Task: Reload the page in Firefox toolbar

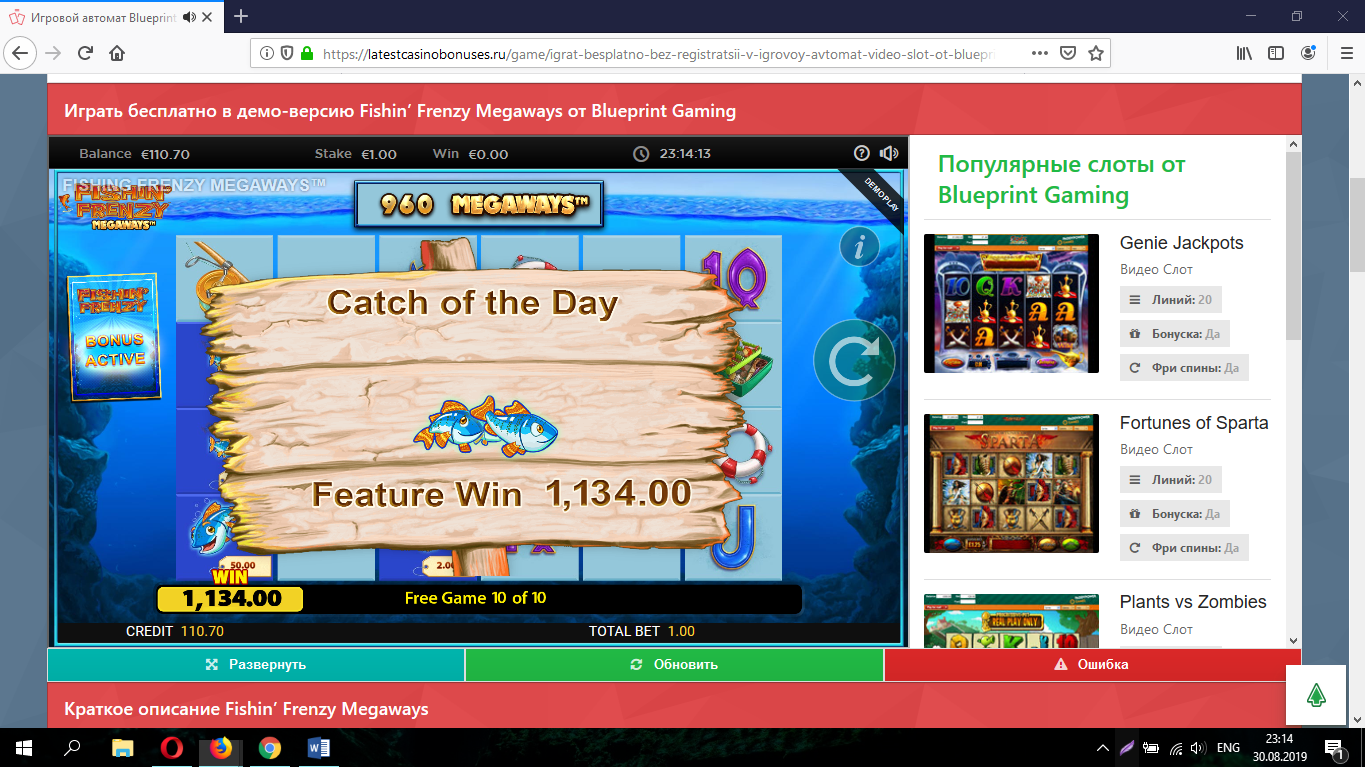Action: tap(85, 53)
